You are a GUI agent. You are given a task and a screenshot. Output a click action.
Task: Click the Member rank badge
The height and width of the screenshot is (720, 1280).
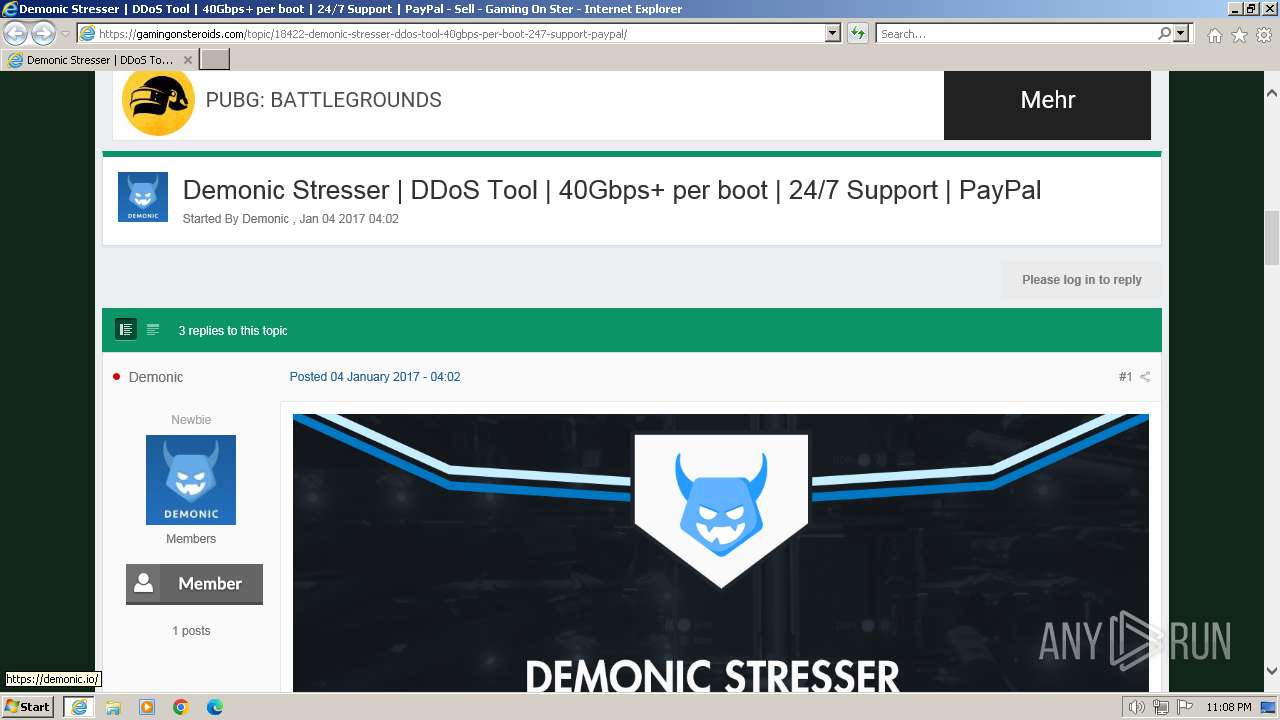(194, 584)
